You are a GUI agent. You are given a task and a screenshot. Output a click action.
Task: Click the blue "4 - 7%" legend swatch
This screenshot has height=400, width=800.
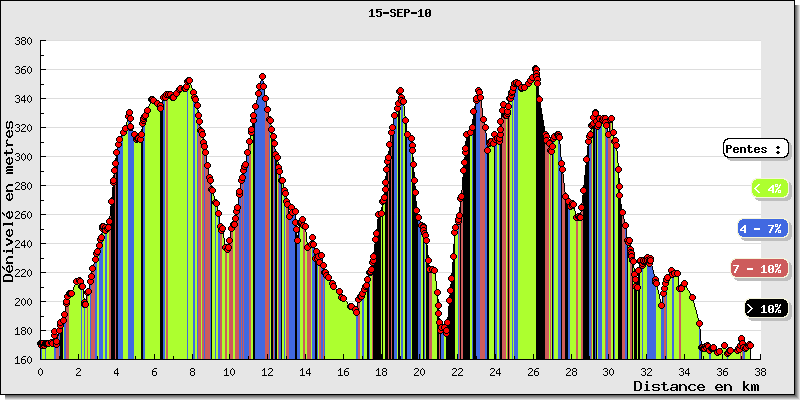click(x=762, y=229)
